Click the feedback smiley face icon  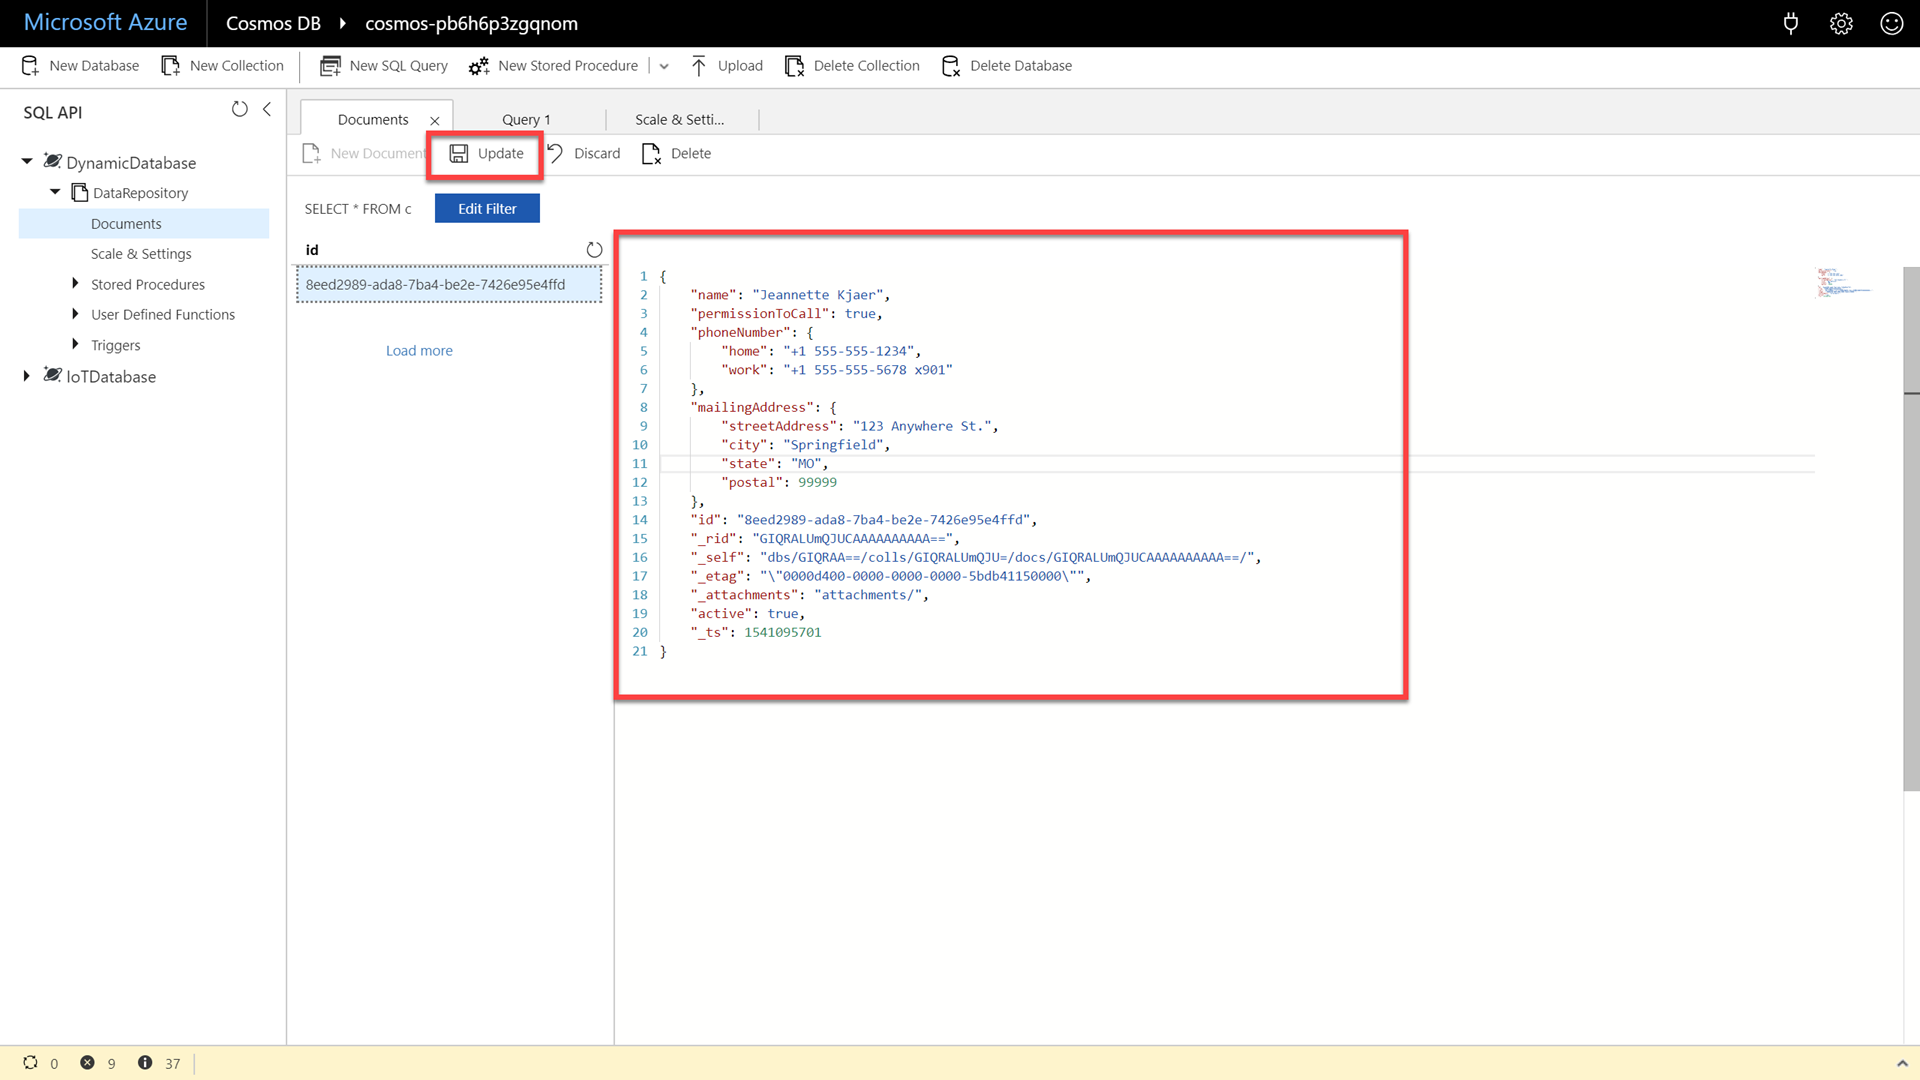(1891, 24)
